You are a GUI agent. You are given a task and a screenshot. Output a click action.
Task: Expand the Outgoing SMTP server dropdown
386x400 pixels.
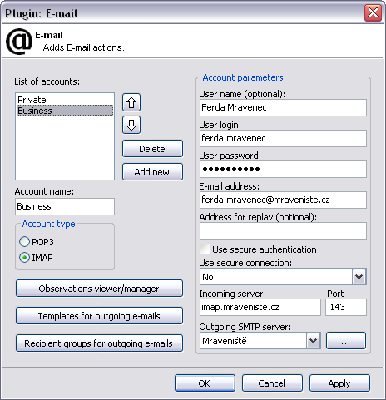coord(313,341)
